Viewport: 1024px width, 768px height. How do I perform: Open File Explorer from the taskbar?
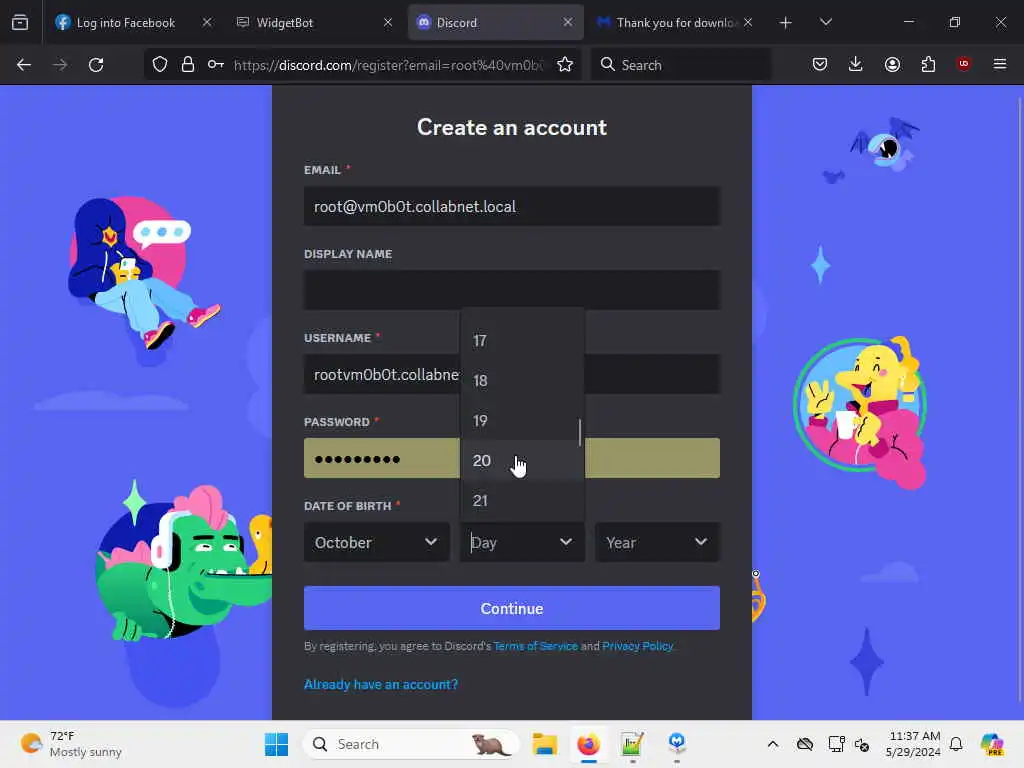pyautogui.click(x=544, y=744)
